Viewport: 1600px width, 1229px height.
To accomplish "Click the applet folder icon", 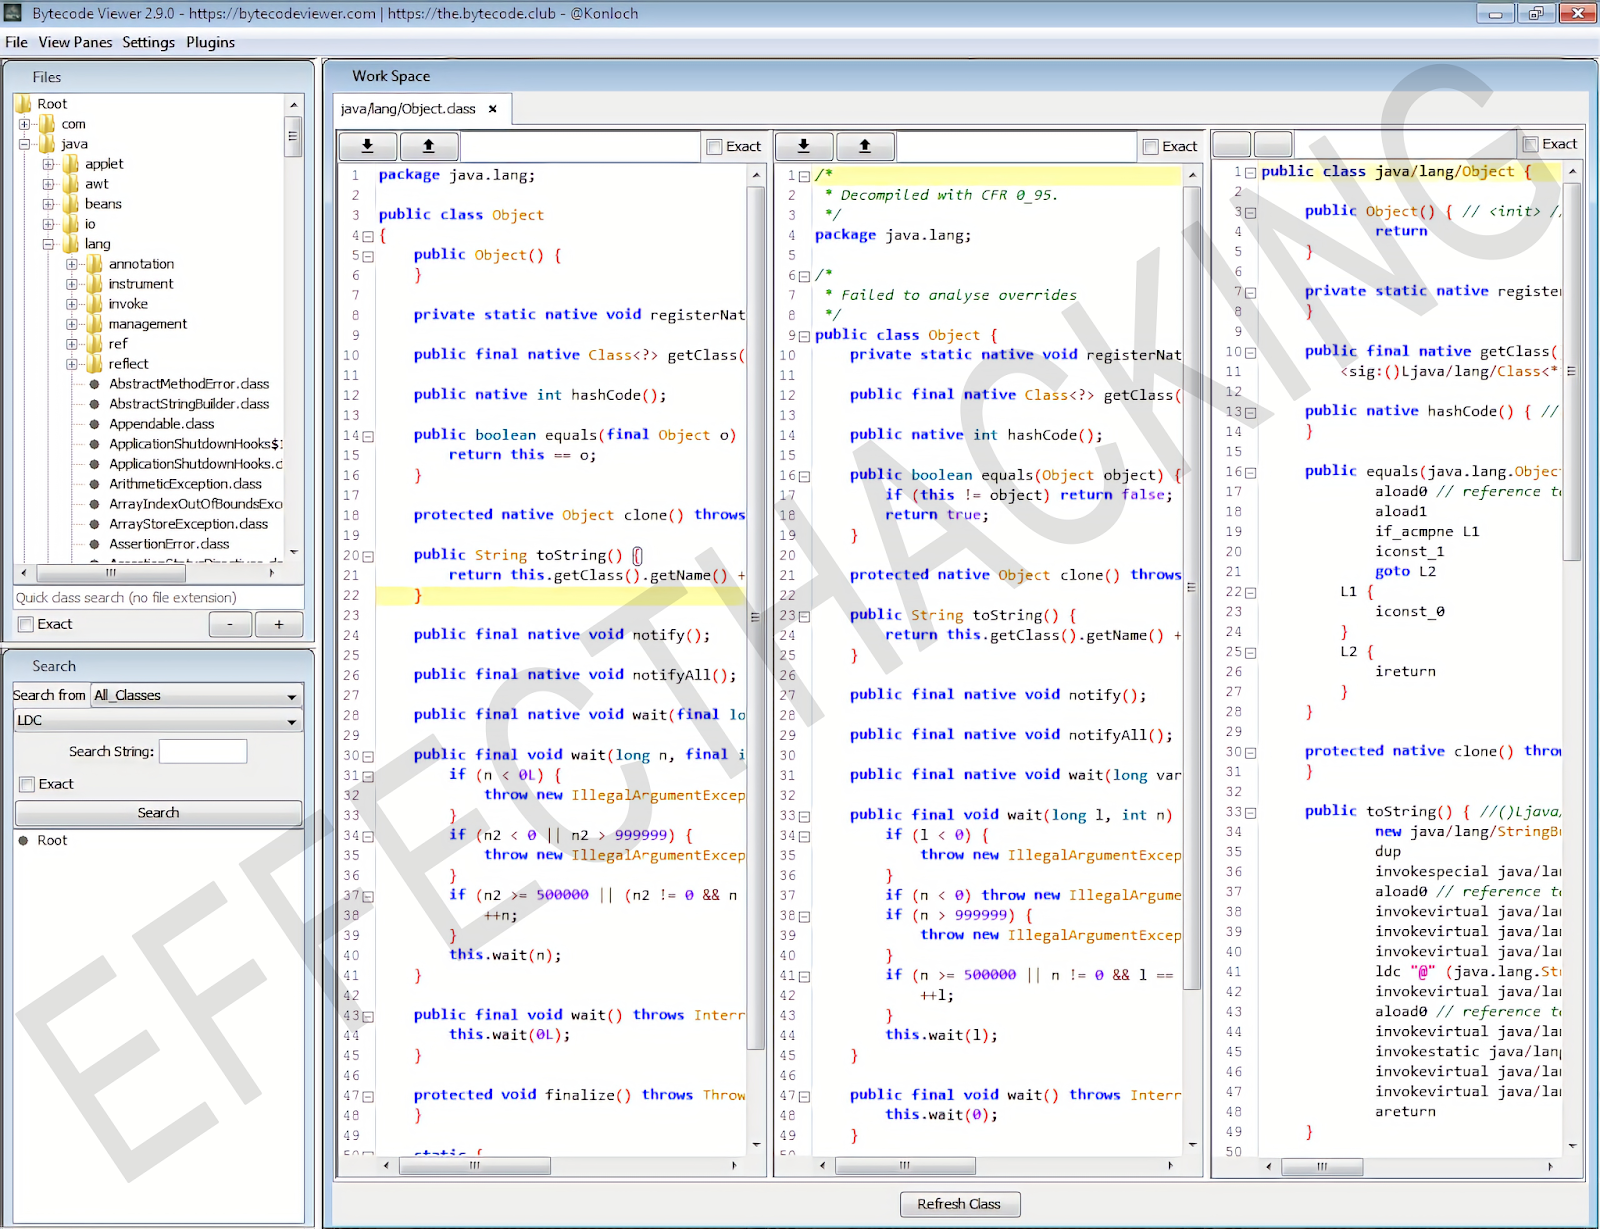I will point(71,164).
